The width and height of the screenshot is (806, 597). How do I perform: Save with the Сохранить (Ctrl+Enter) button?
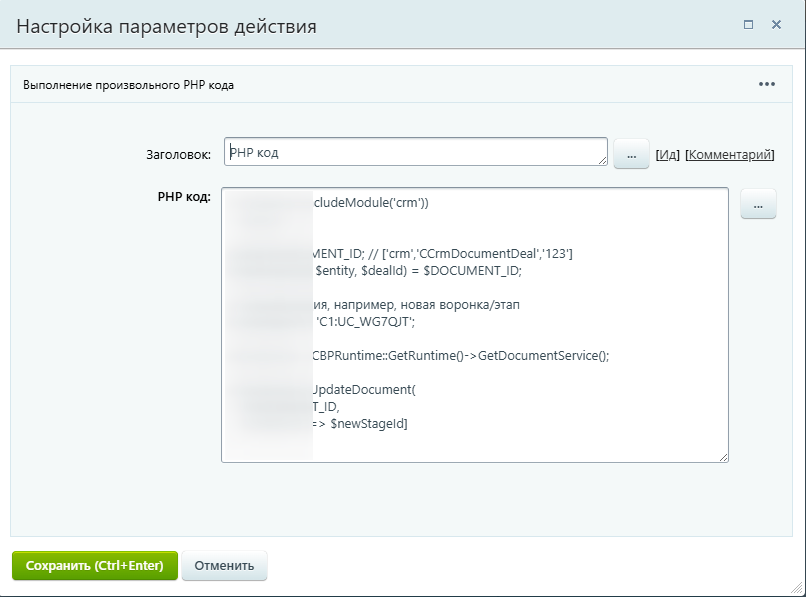tap(94, 565)
